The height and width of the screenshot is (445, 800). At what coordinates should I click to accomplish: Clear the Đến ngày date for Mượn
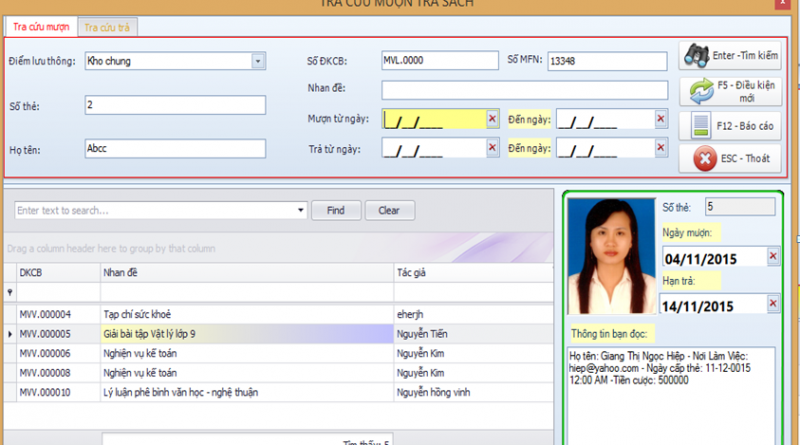(x=661, y=119)
